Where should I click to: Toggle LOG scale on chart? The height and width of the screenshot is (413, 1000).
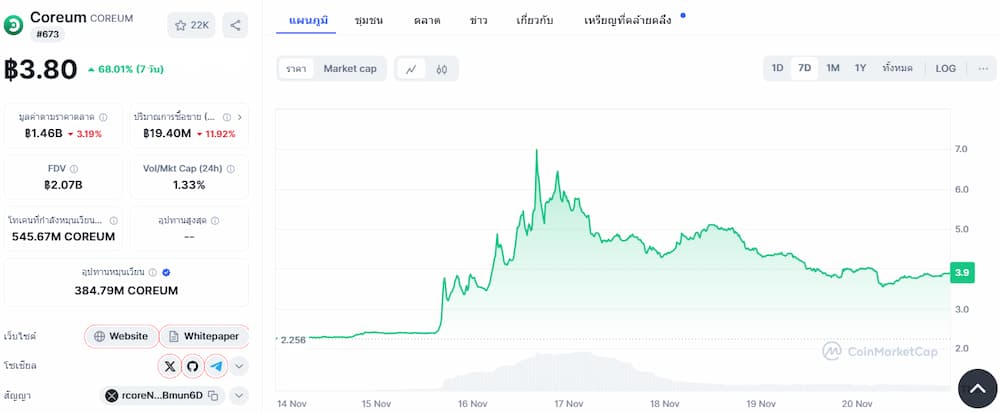[x=946, y=68]
